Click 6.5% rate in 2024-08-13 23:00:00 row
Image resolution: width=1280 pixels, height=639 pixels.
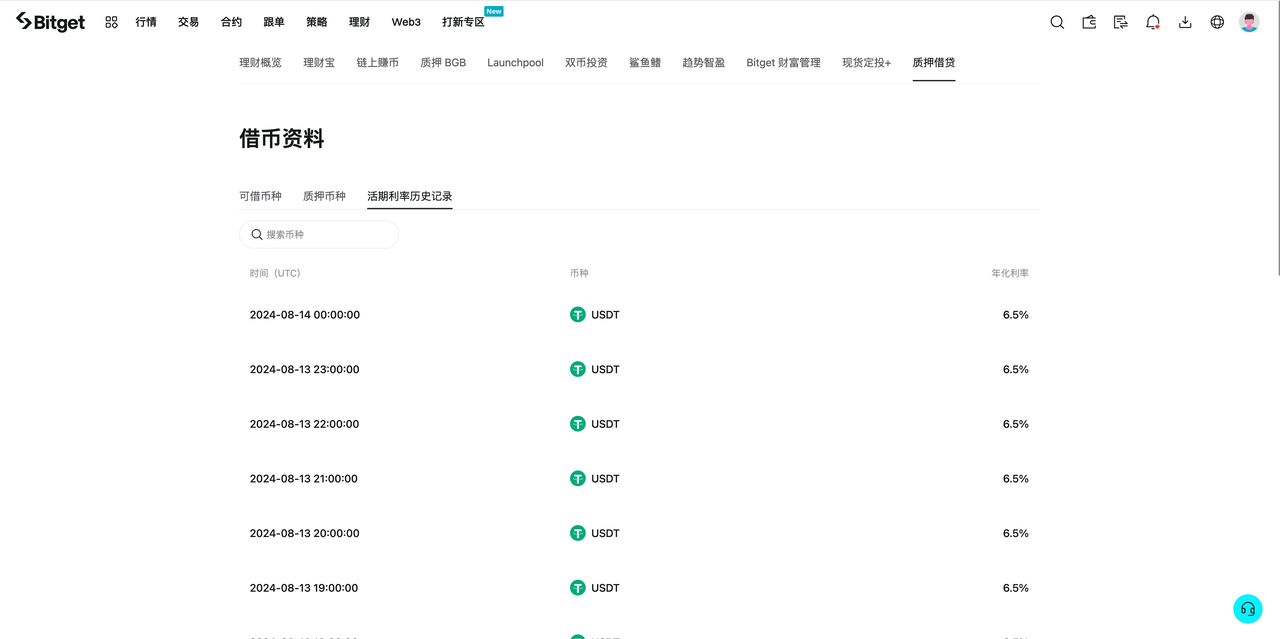[1016, 369]
